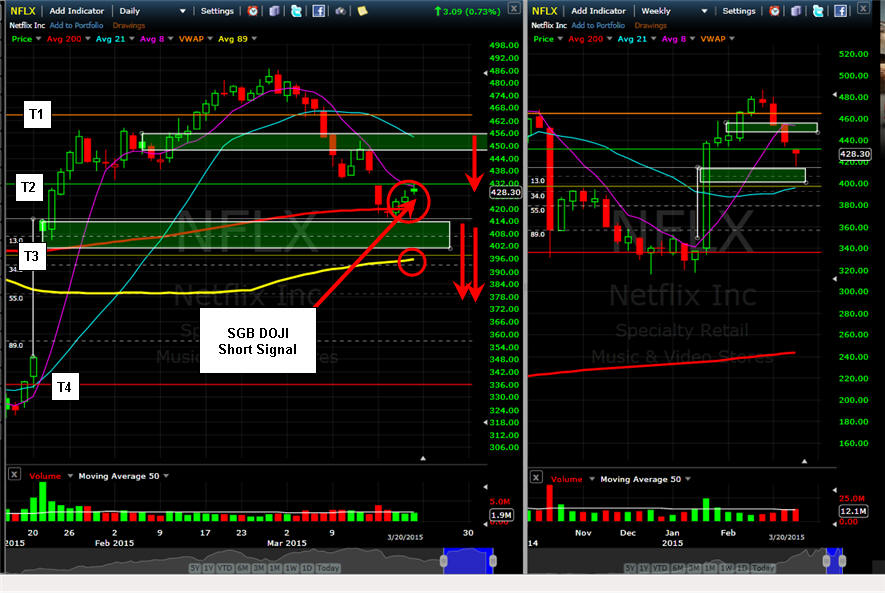Share Daily chart via Facebook icon

[x=318, y=11]
